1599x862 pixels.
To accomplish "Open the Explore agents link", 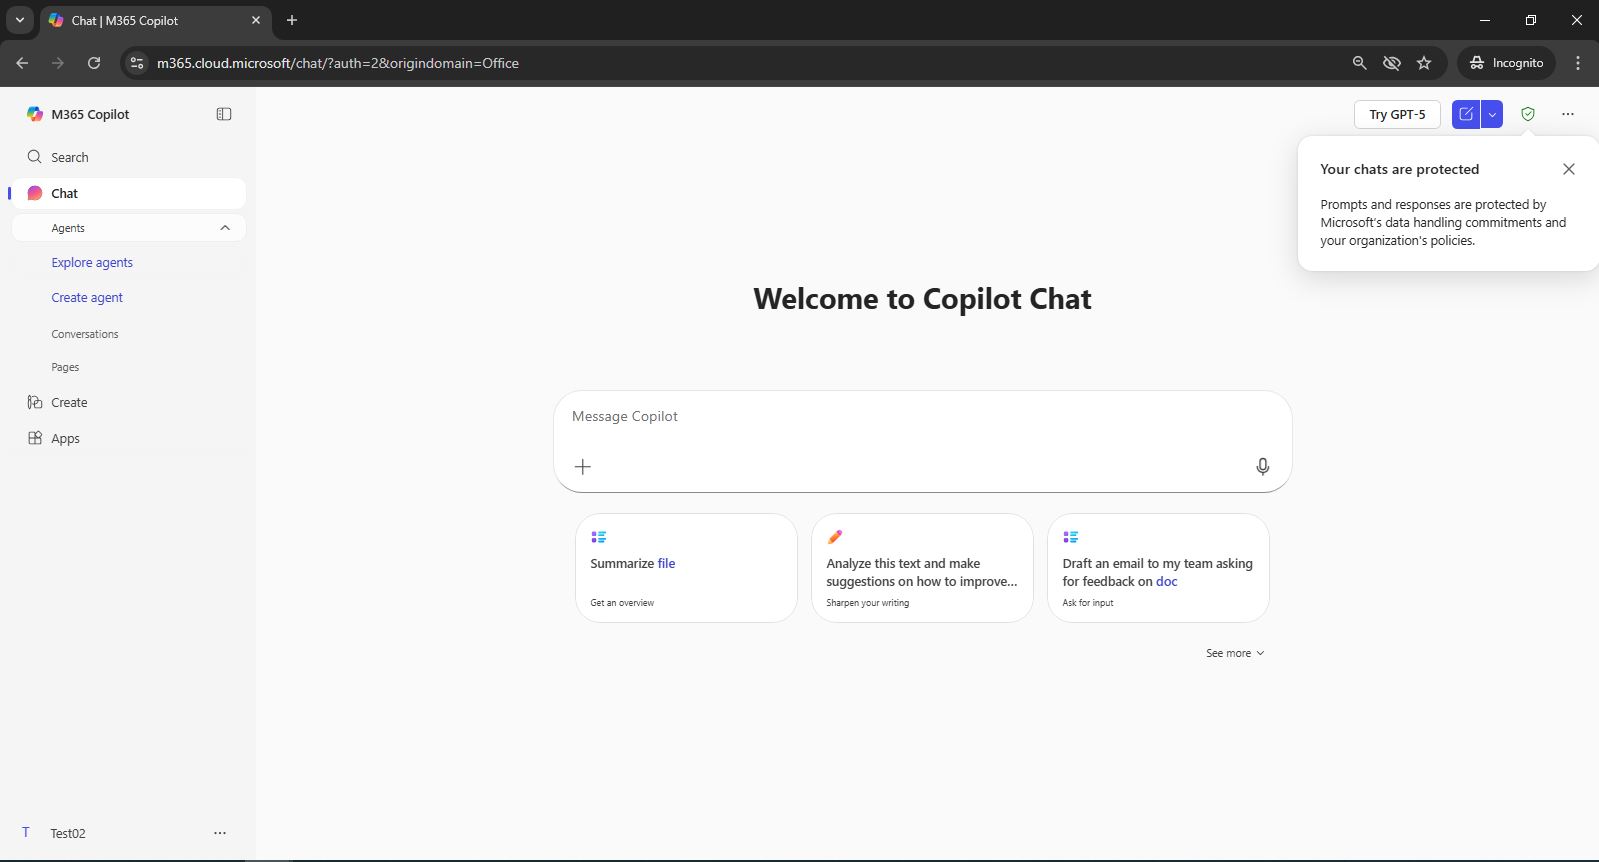I will point(92,262).
